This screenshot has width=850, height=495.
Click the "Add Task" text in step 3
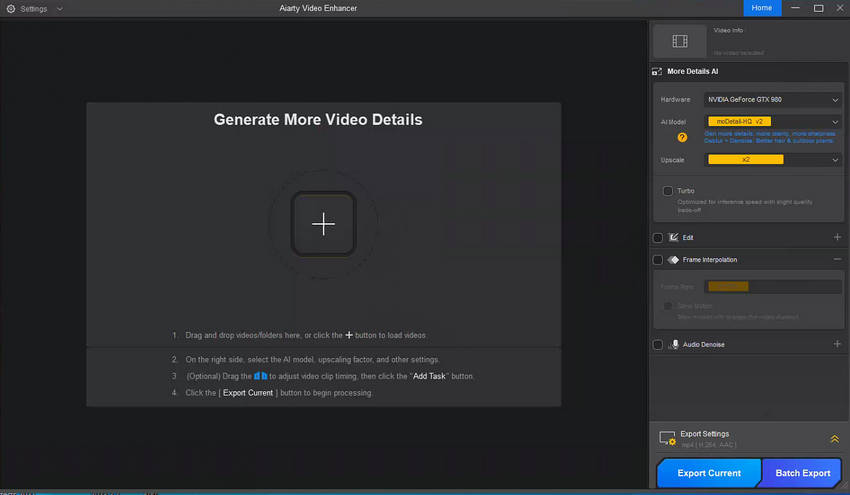coord(429,376)
